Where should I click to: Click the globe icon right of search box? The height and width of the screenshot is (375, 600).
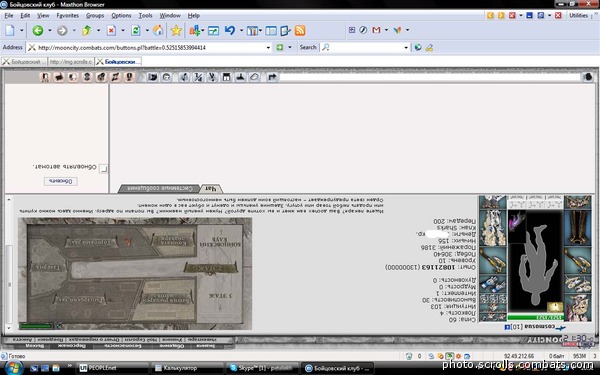[x=418, y=47]
